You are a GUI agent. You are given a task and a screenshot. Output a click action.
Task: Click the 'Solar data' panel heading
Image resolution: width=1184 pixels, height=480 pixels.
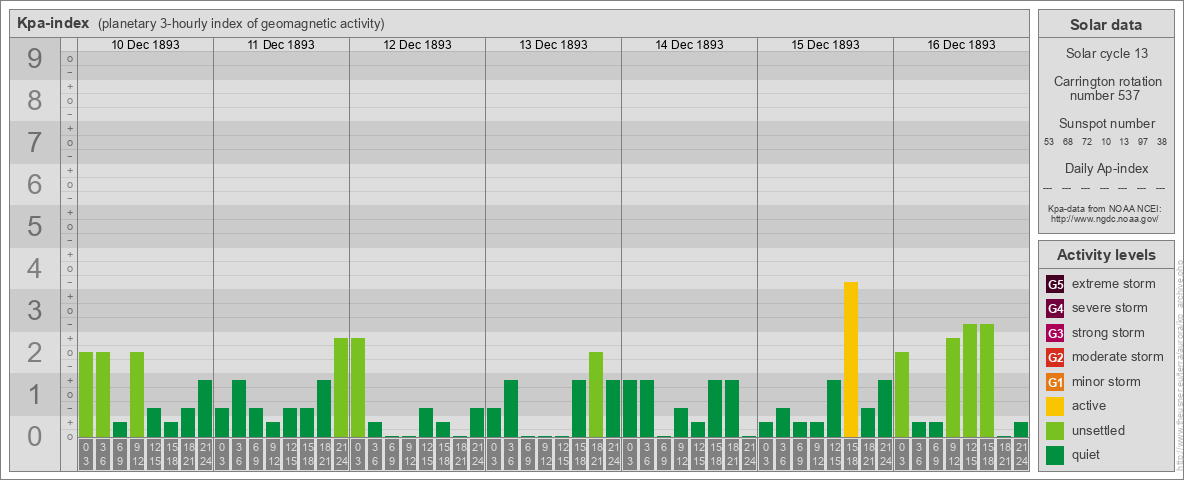click(x=1106, y=24)
